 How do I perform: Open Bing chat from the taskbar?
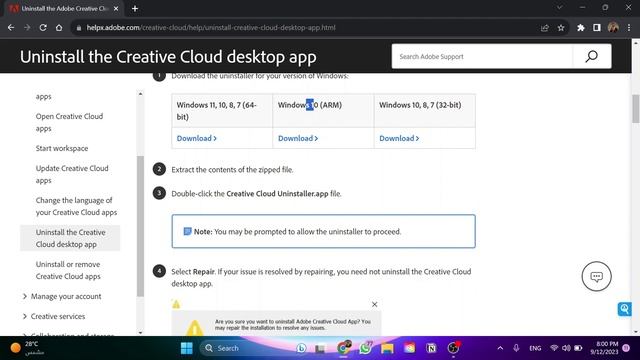301,348
